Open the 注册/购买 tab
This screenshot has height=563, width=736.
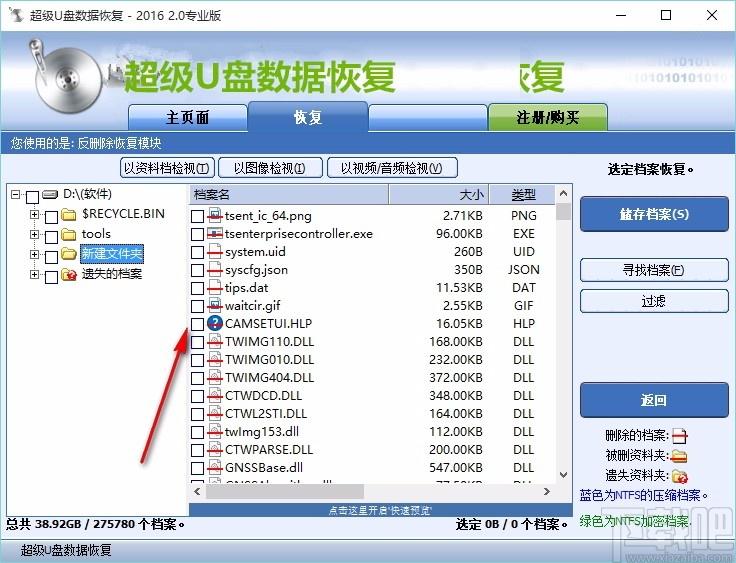point(548,117)
